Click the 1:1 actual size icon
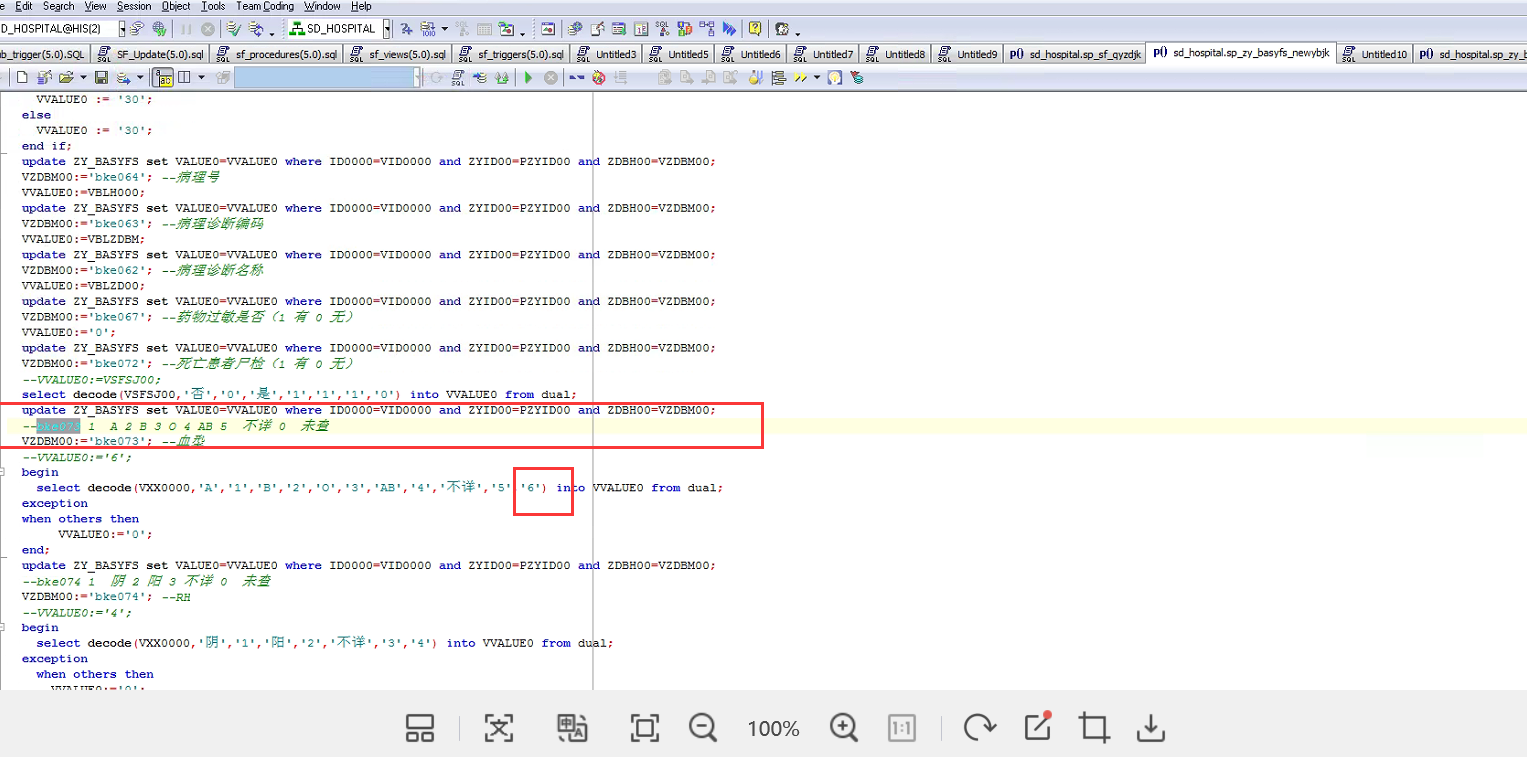 pyautogui.click(x=902, y=728)
